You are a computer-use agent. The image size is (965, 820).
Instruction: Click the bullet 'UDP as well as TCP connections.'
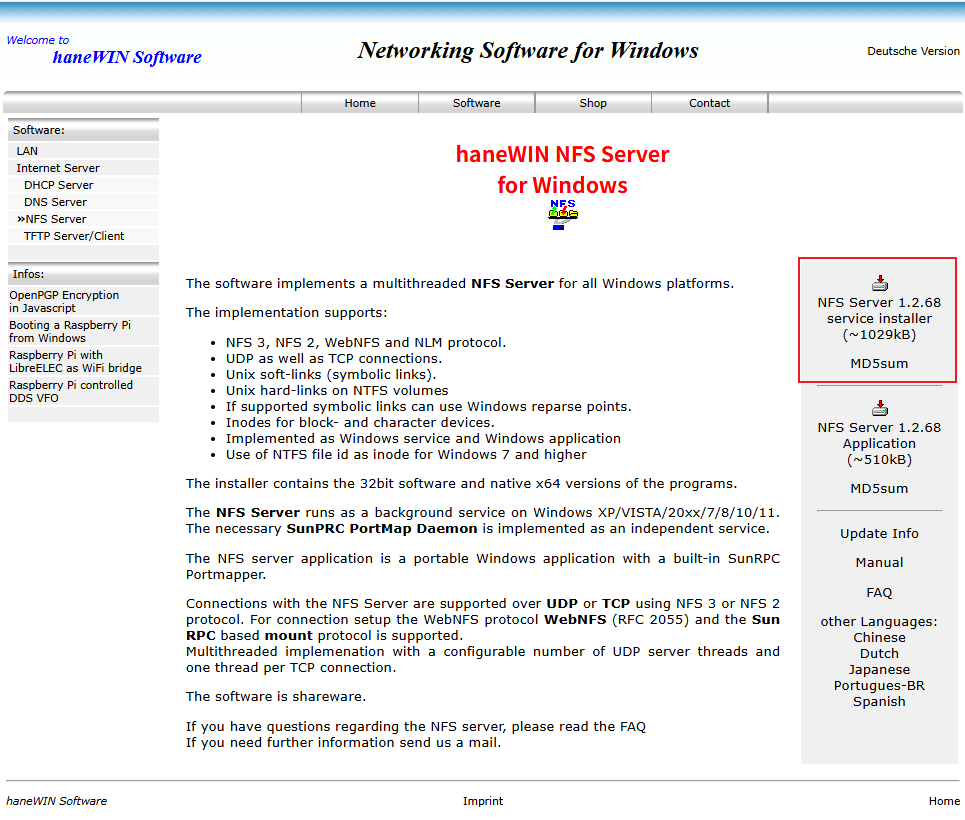334,358
